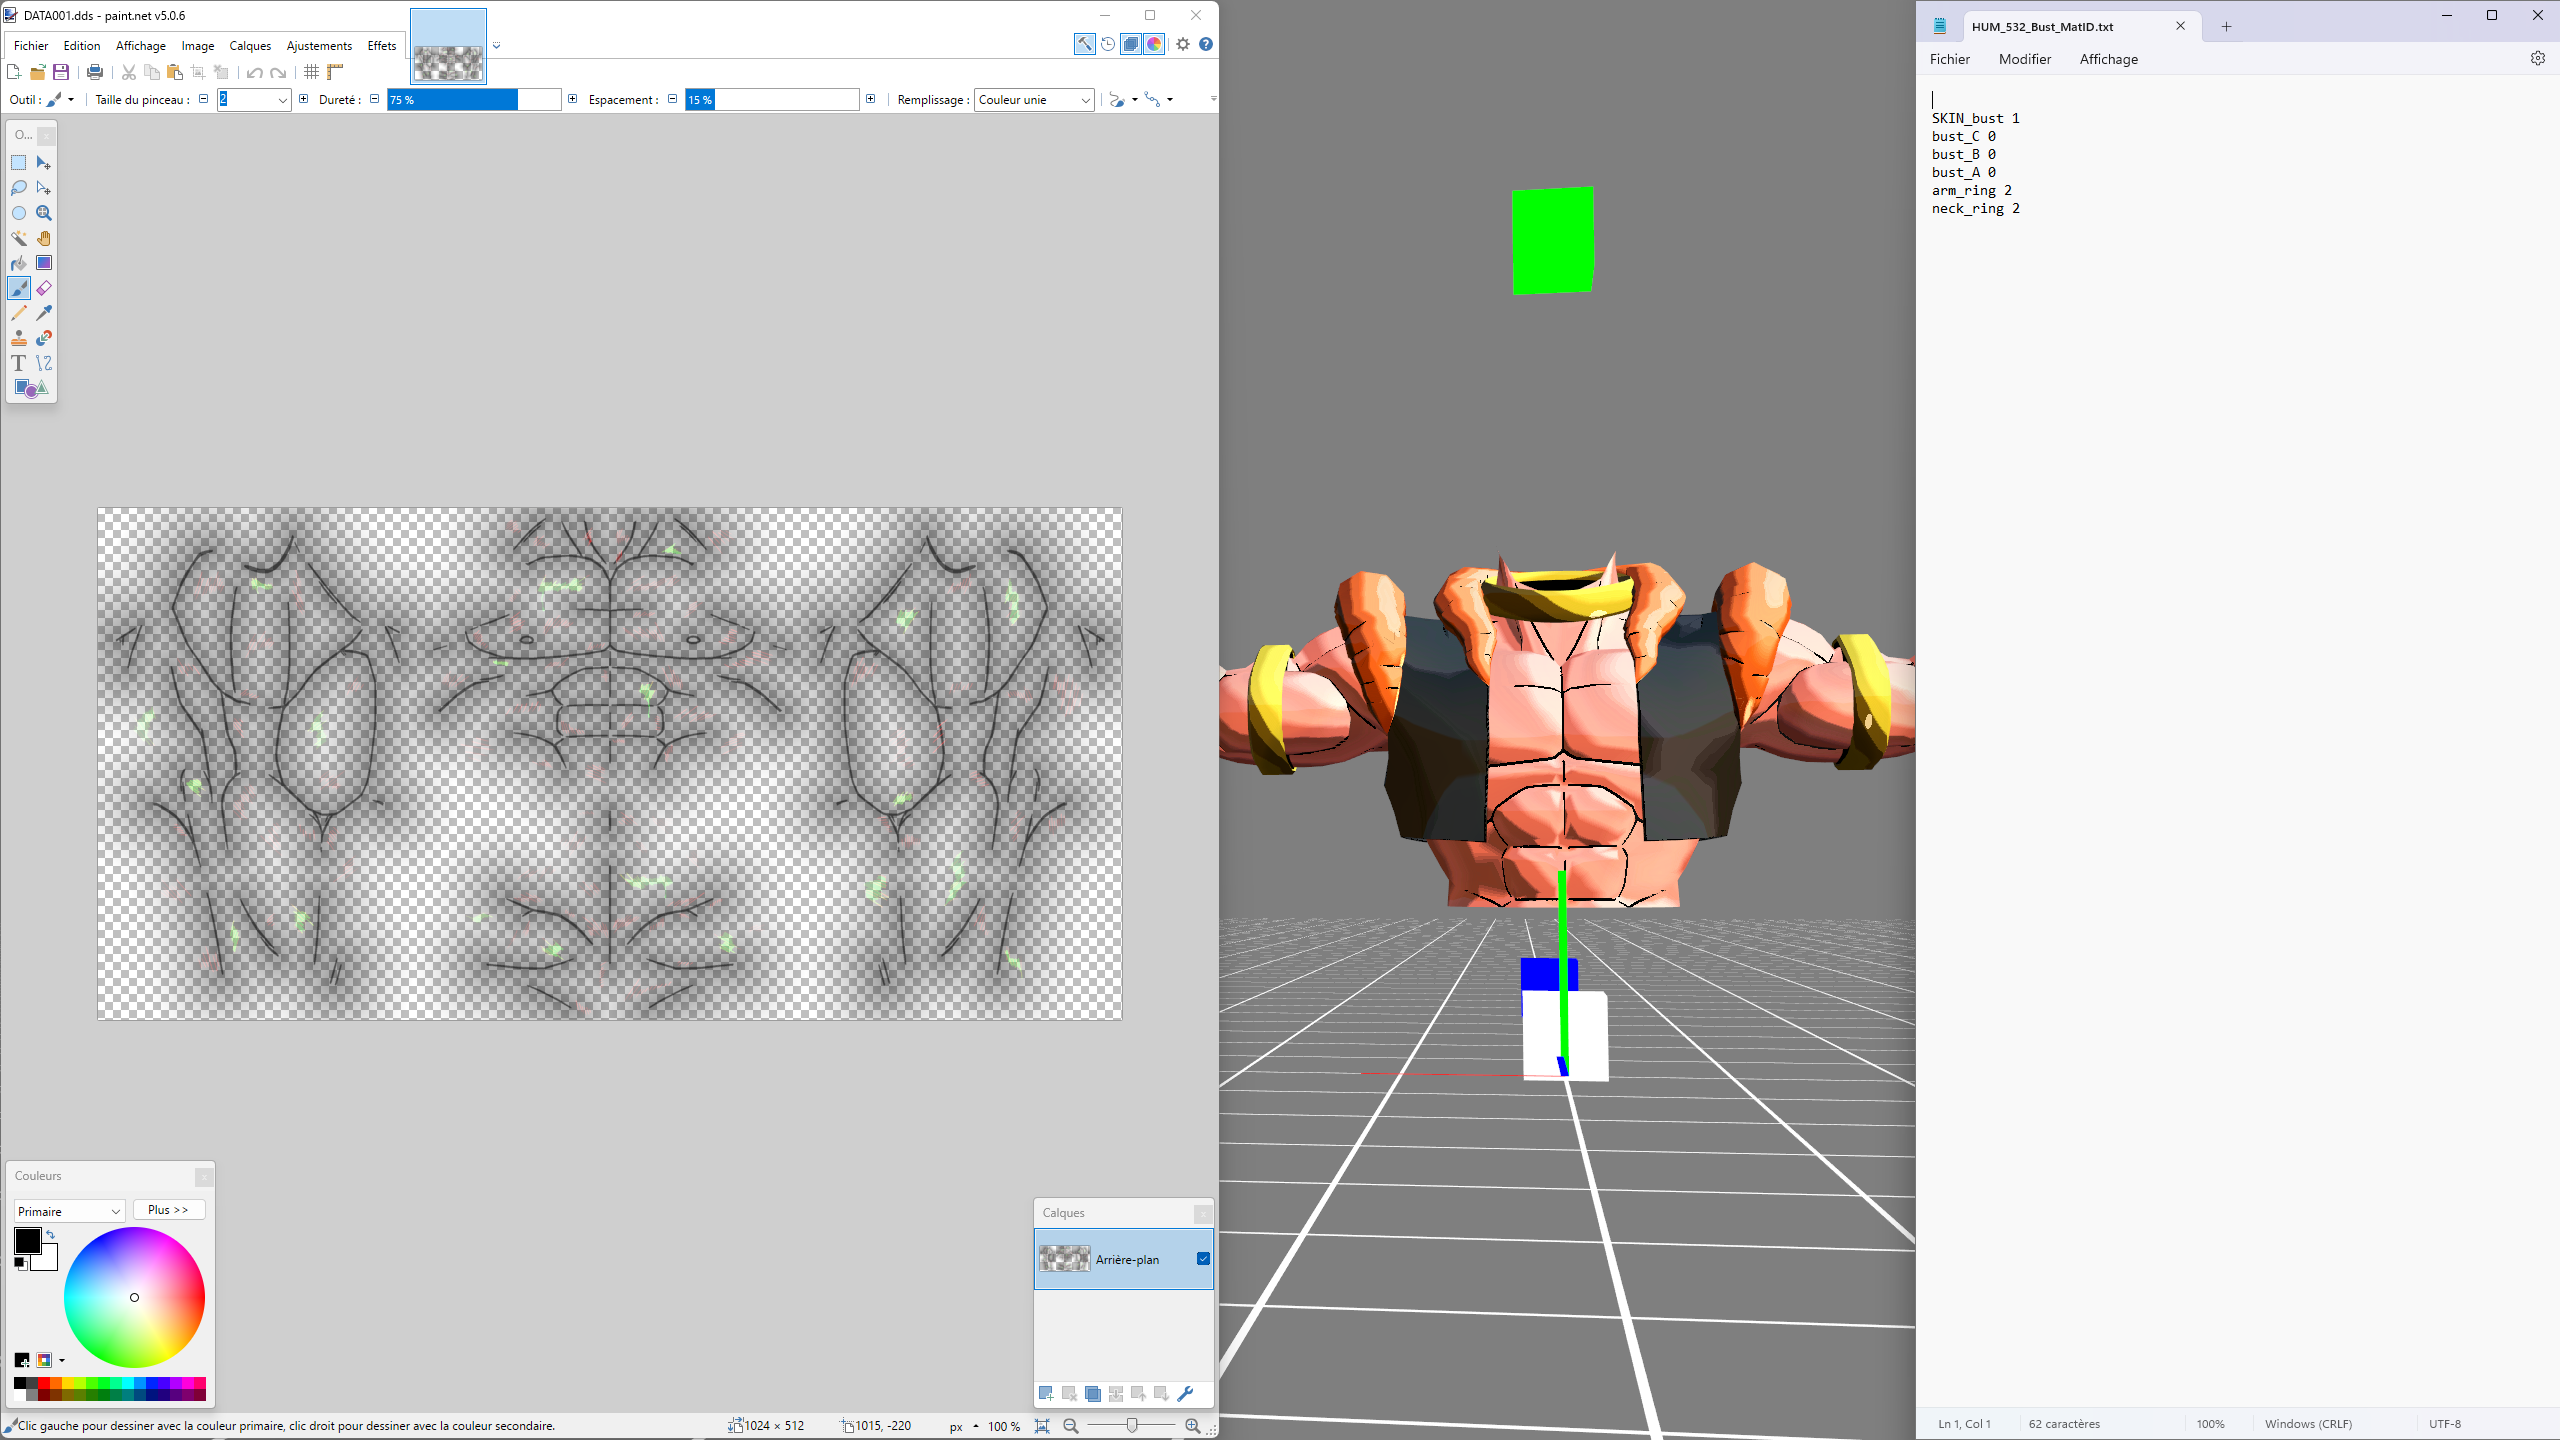Select the Paint Bucket tool
Image resolution: width=2560 pixels, height=1440 pixels.
tap(19, 263)
